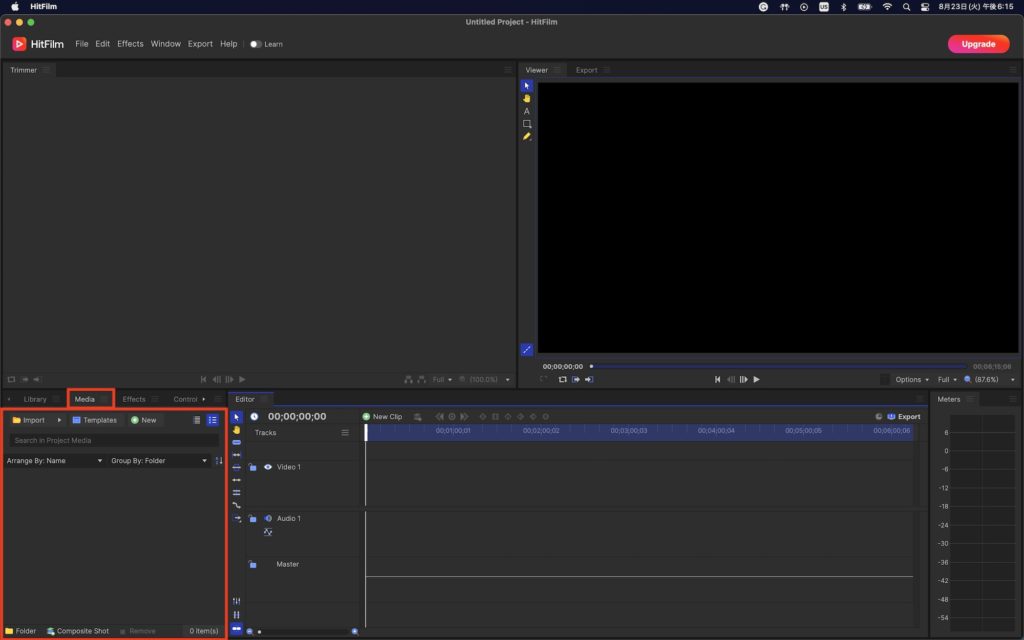
Task: Open the audio mixer icon in Editor toolbar
Action: click(237, 600)
